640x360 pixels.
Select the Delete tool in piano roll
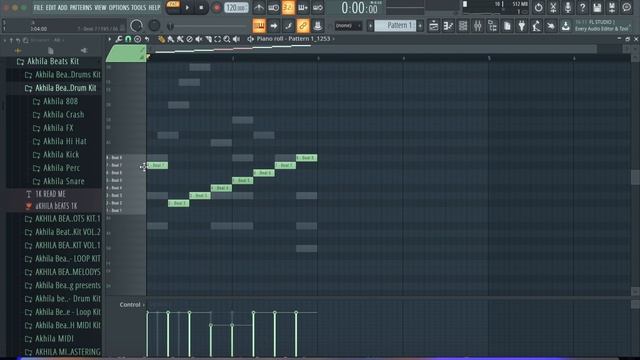click(189, 39)
